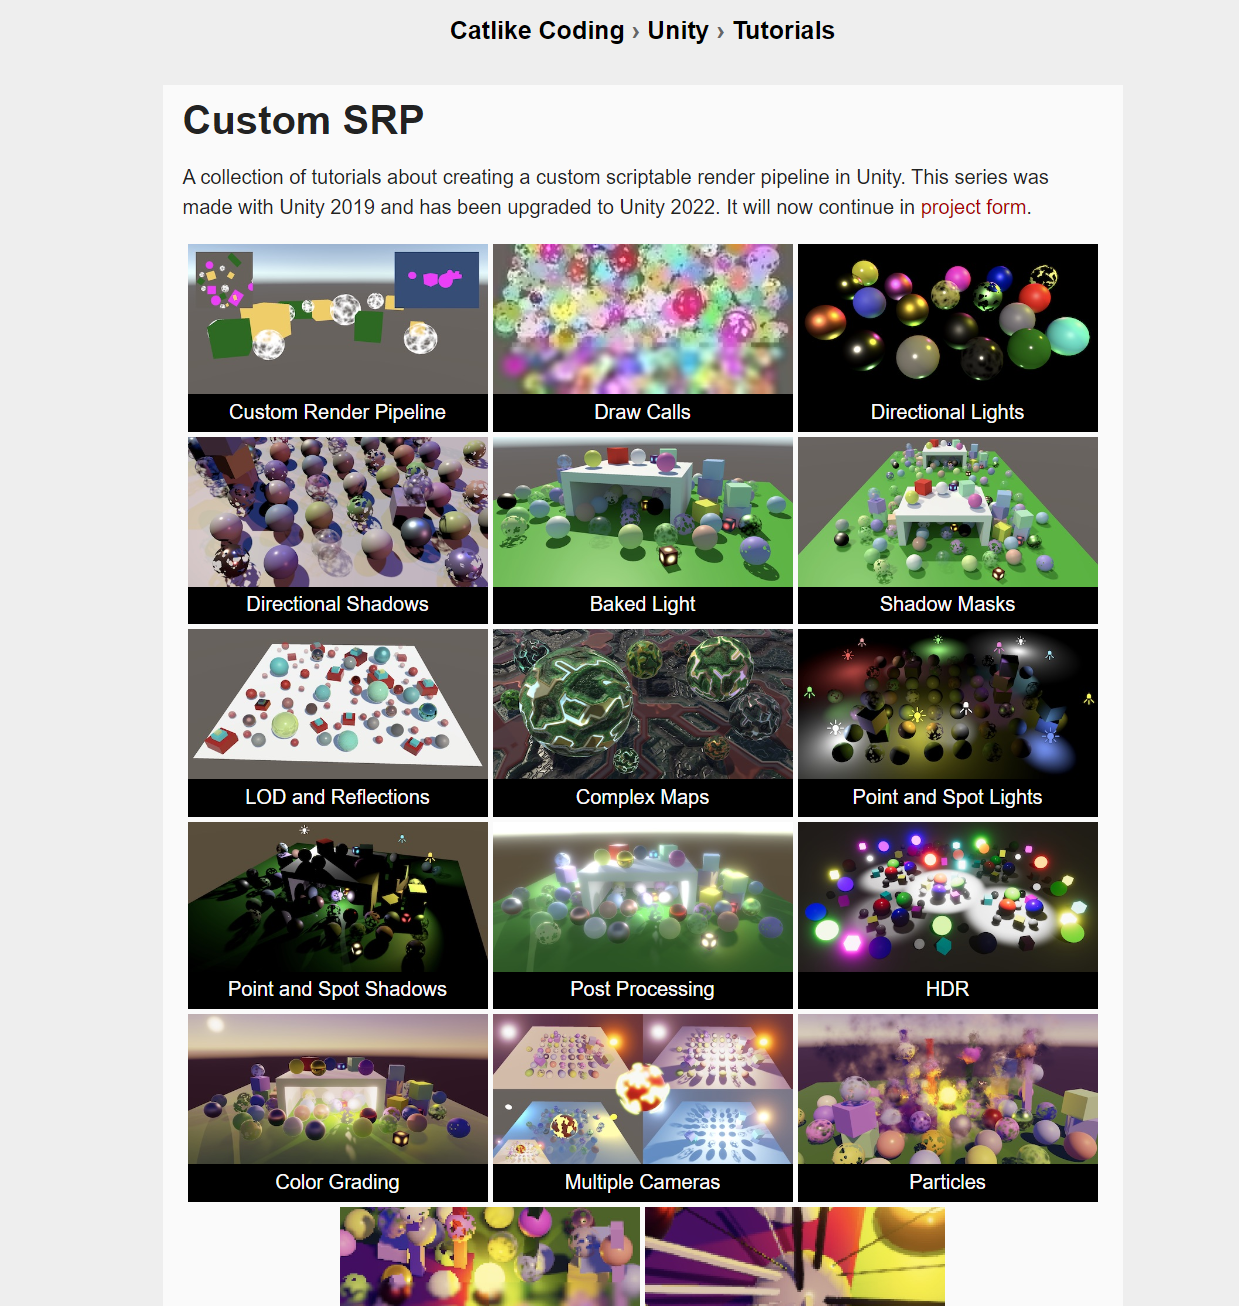Open the LOD and Reflections tutorial thumbnail
Screen dimensions: 1239x1306
point(338,723)
